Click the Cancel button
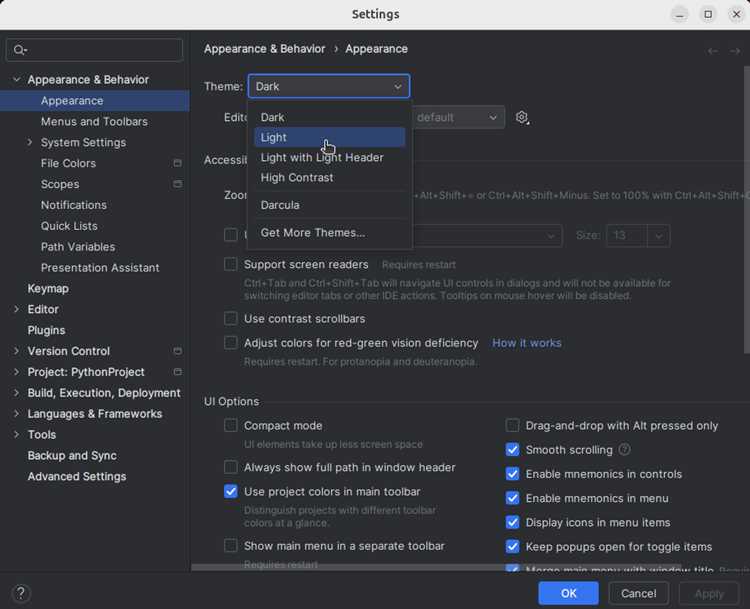Screen dimensions: 750x609 638,593
